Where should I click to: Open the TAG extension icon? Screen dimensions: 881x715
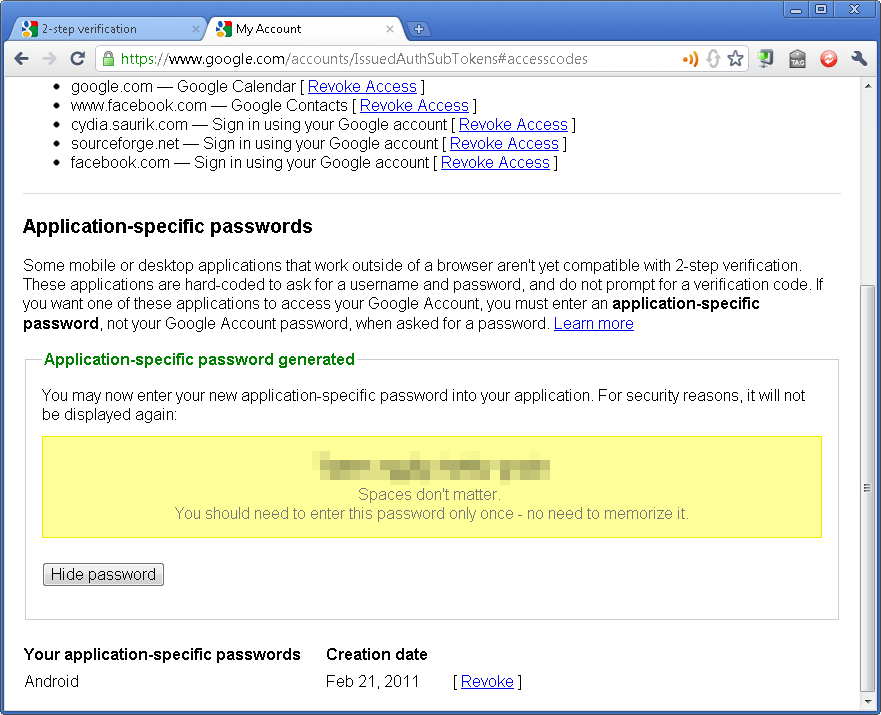(797, 58)
